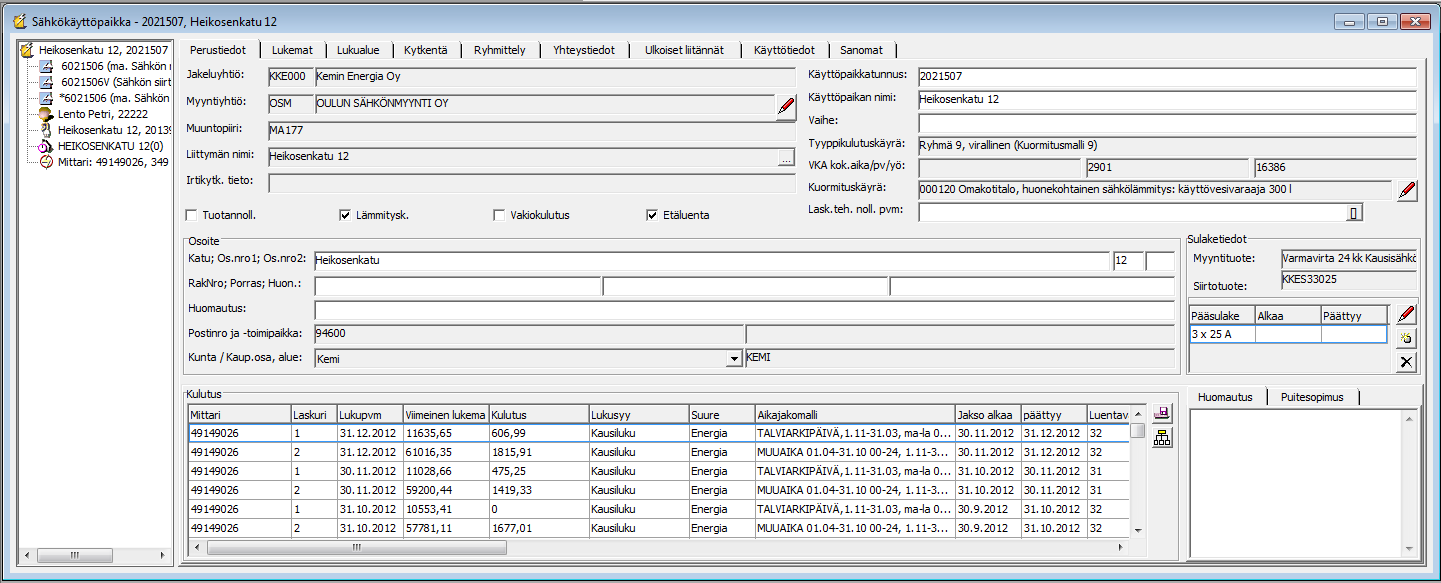Click the ellipsis button beside Liittymän nimi
This screenshot has height=583, width=1441.
(x=787, y=157)
